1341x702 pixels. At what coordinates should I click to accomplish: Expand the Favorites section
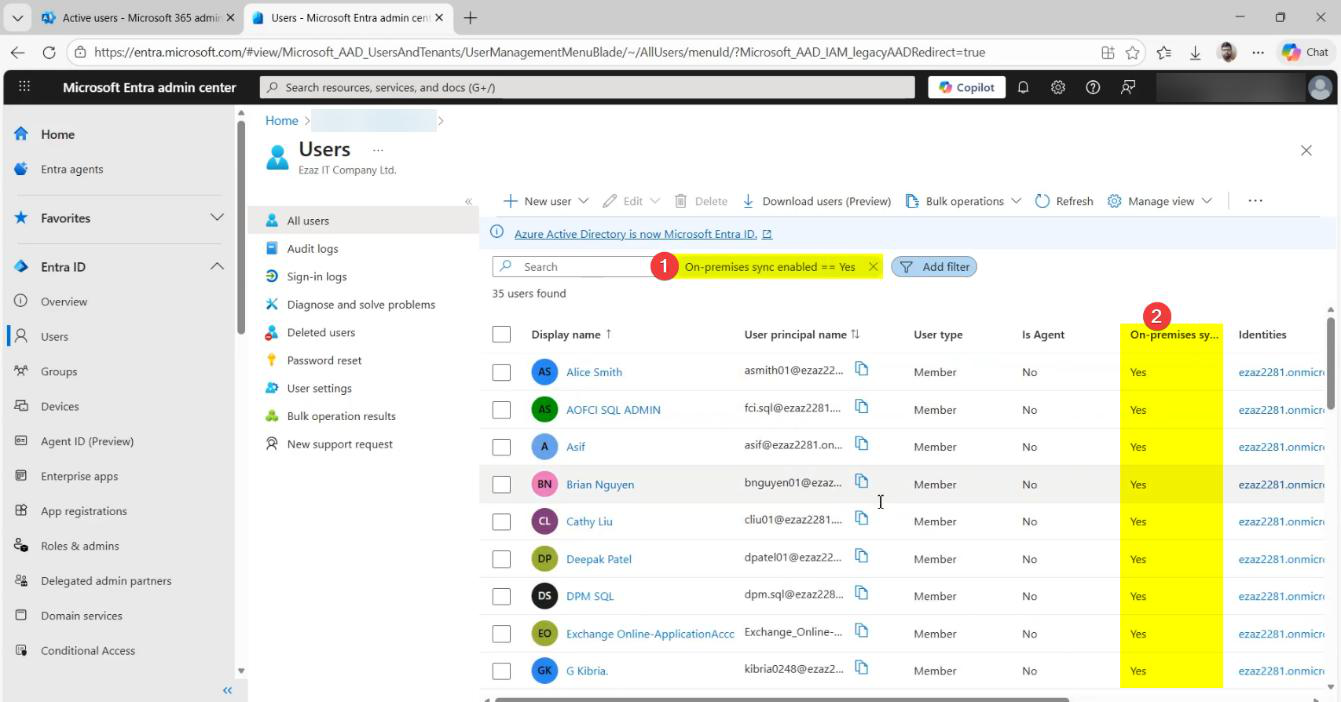(x=217, y=217)
